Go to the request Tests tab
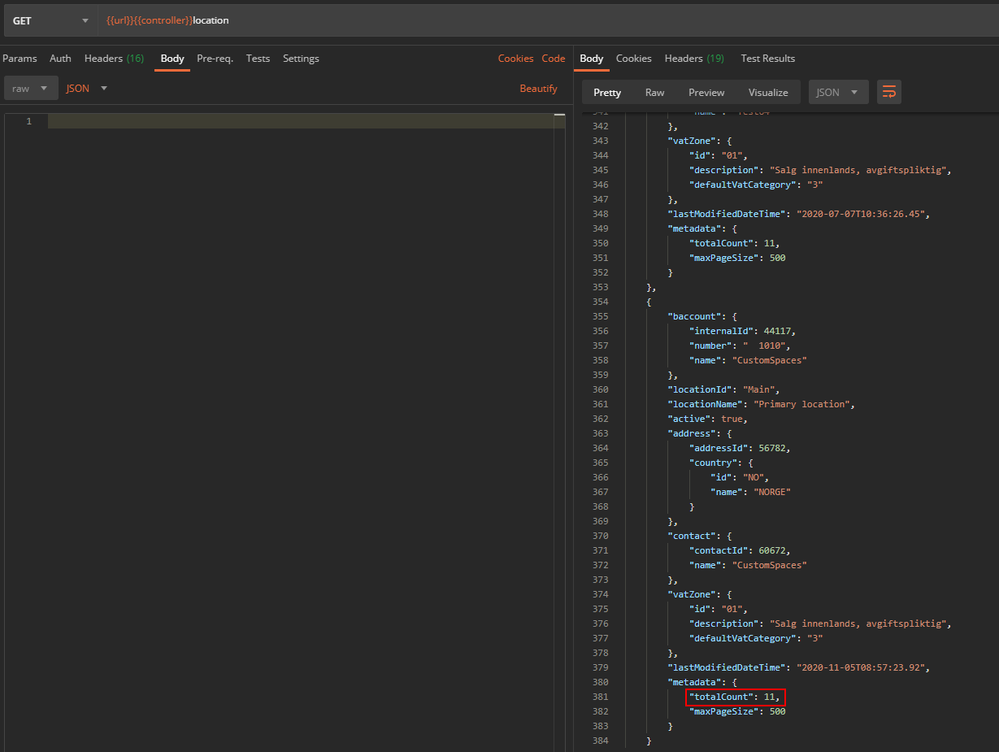Screen dimensions: 999x752 point(258,58)
